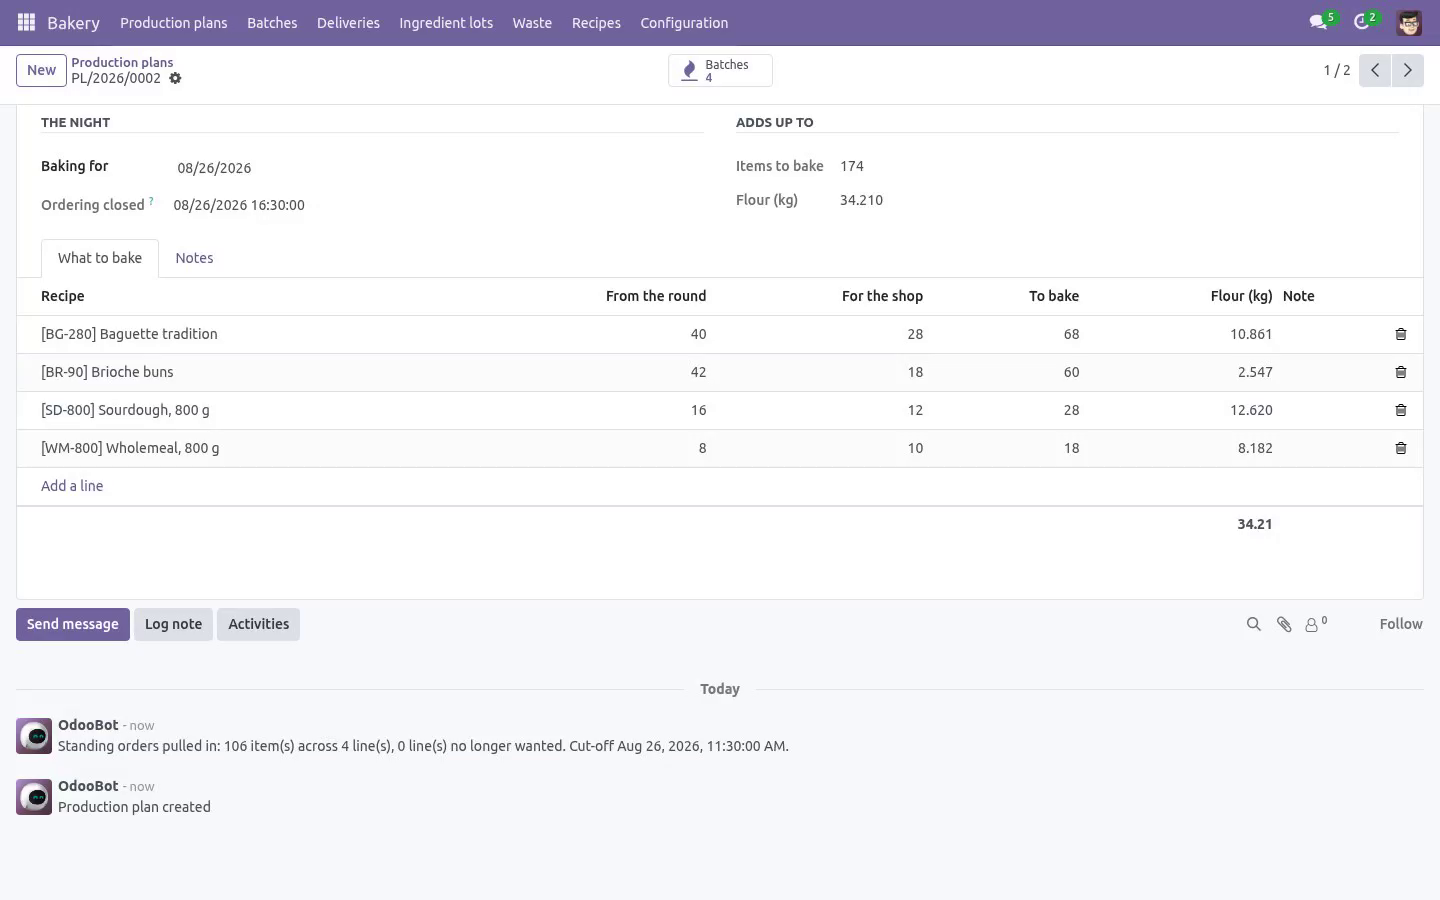Delete the Baguette tradition line
Image resolution: width=1440 pixels, height=900 pixels.
1401,334
